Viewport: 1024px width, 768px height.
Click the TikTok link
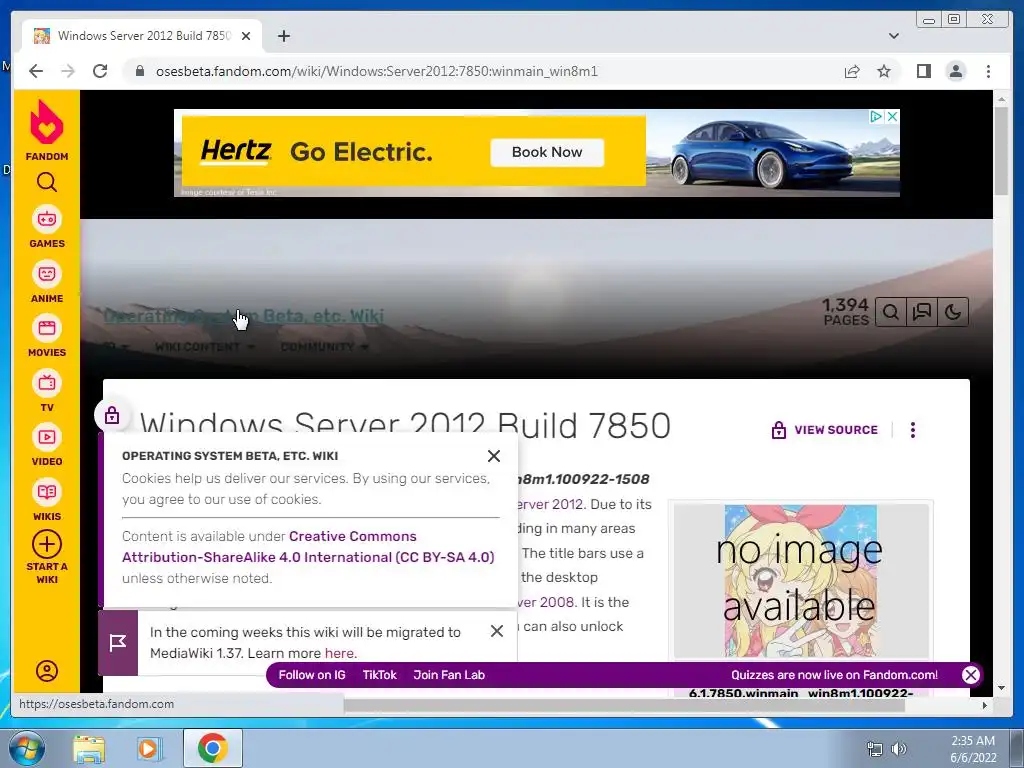pos(379,675)
